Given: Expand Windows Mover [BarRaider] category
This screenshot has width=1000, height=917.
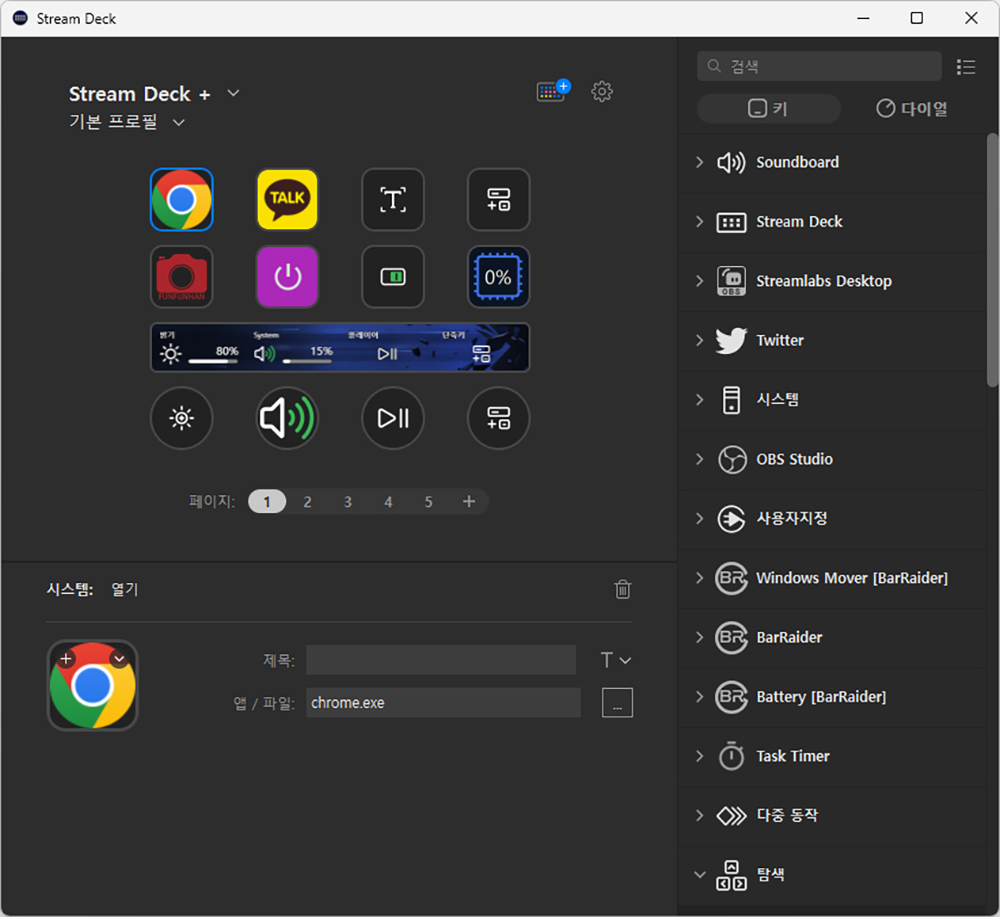Looking at the screenshot, I should pos(700,578).
